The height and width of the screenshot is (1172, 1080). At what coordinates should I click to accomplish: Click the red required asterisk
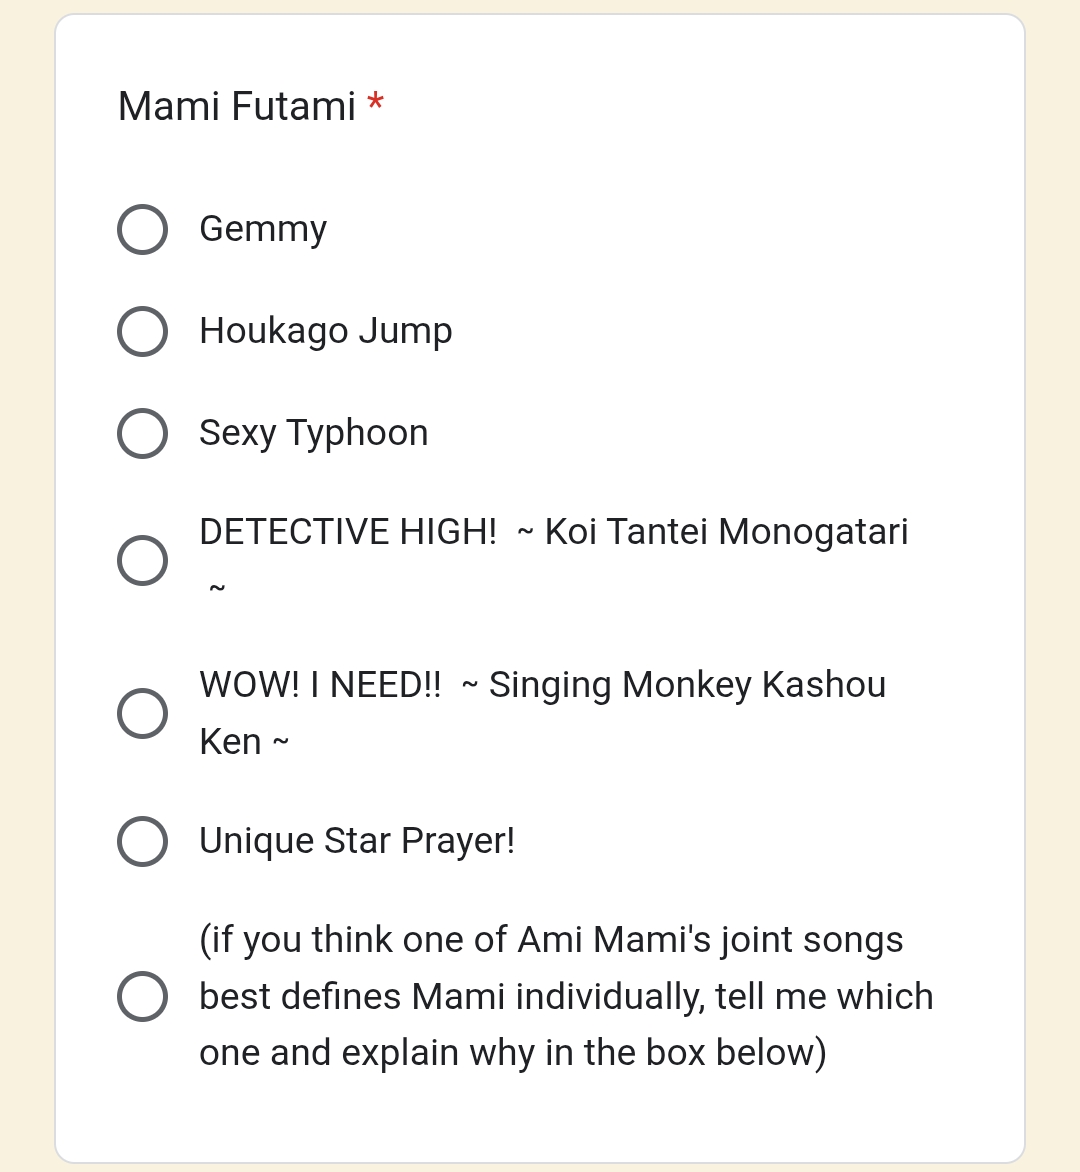click(375, 102)
